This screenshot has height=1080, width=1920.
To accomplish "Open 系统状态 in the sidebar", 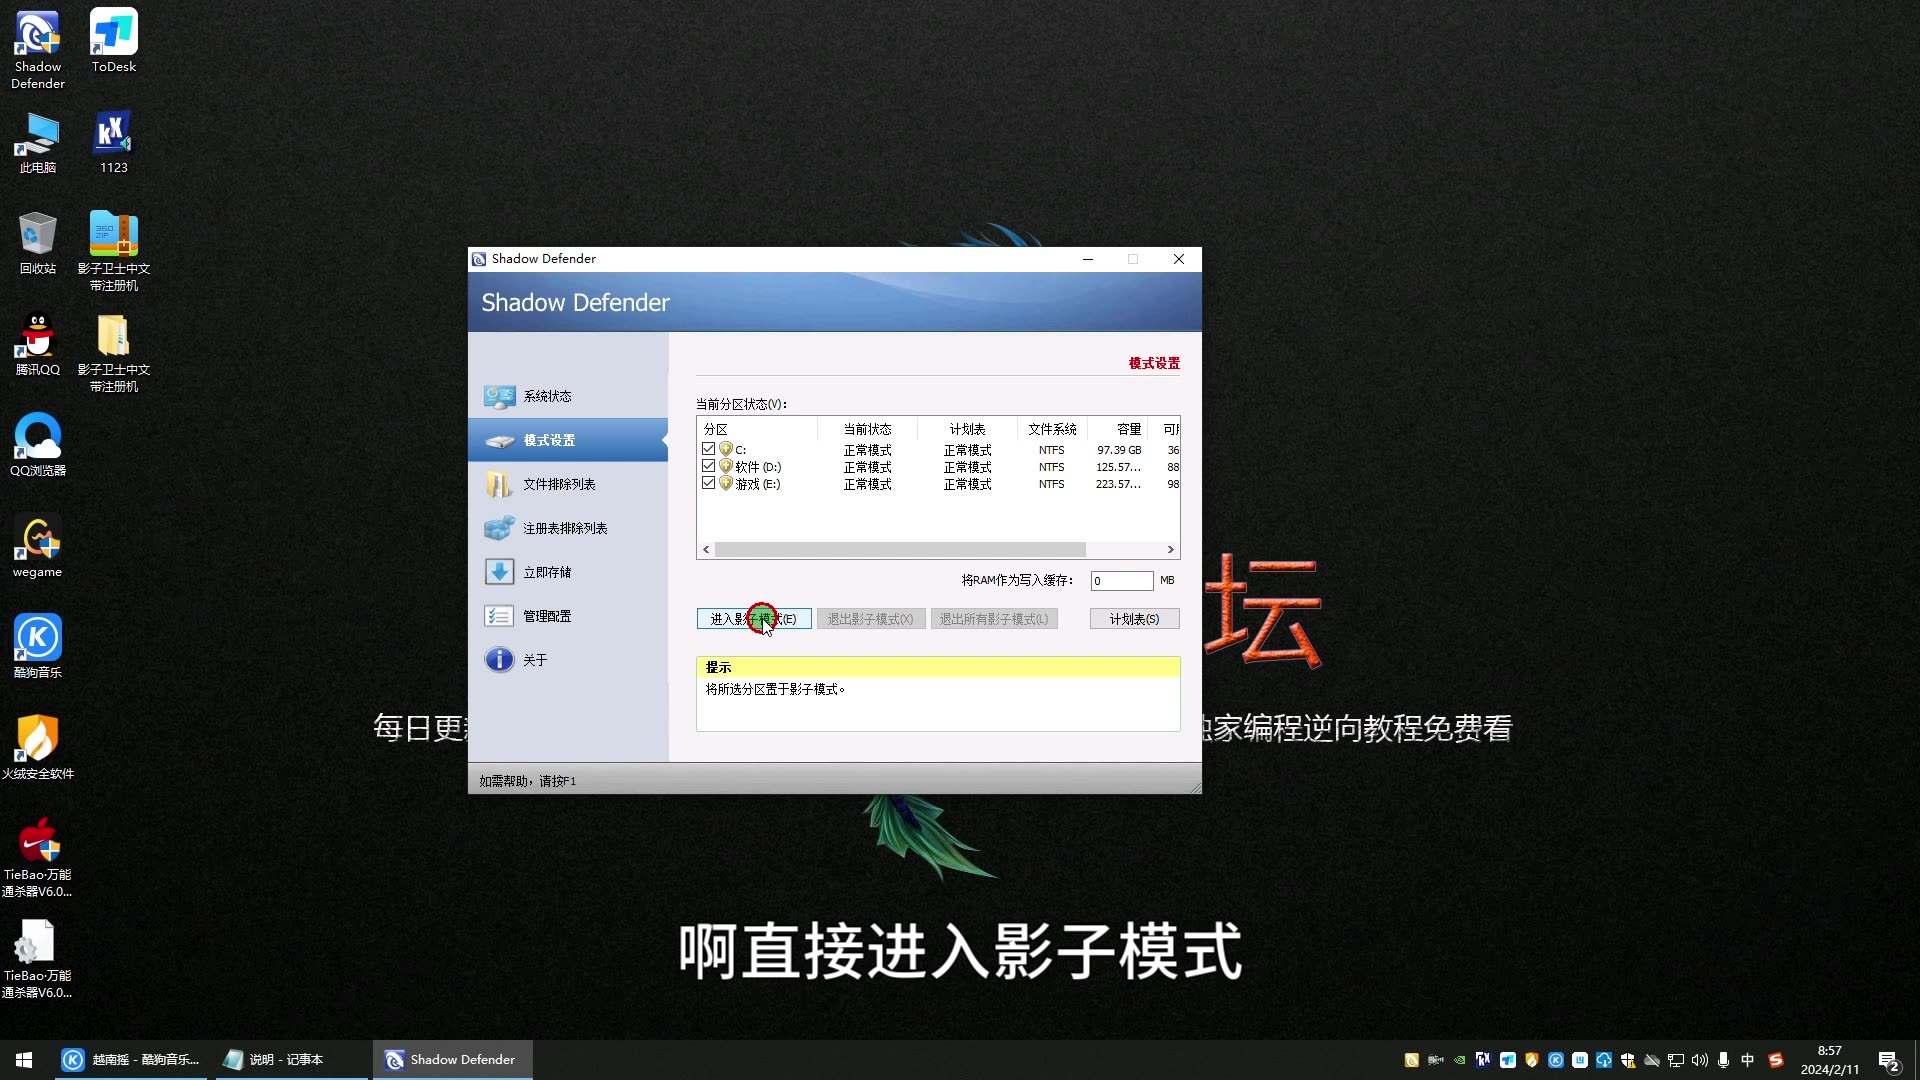I will click(x=568, y=396).
